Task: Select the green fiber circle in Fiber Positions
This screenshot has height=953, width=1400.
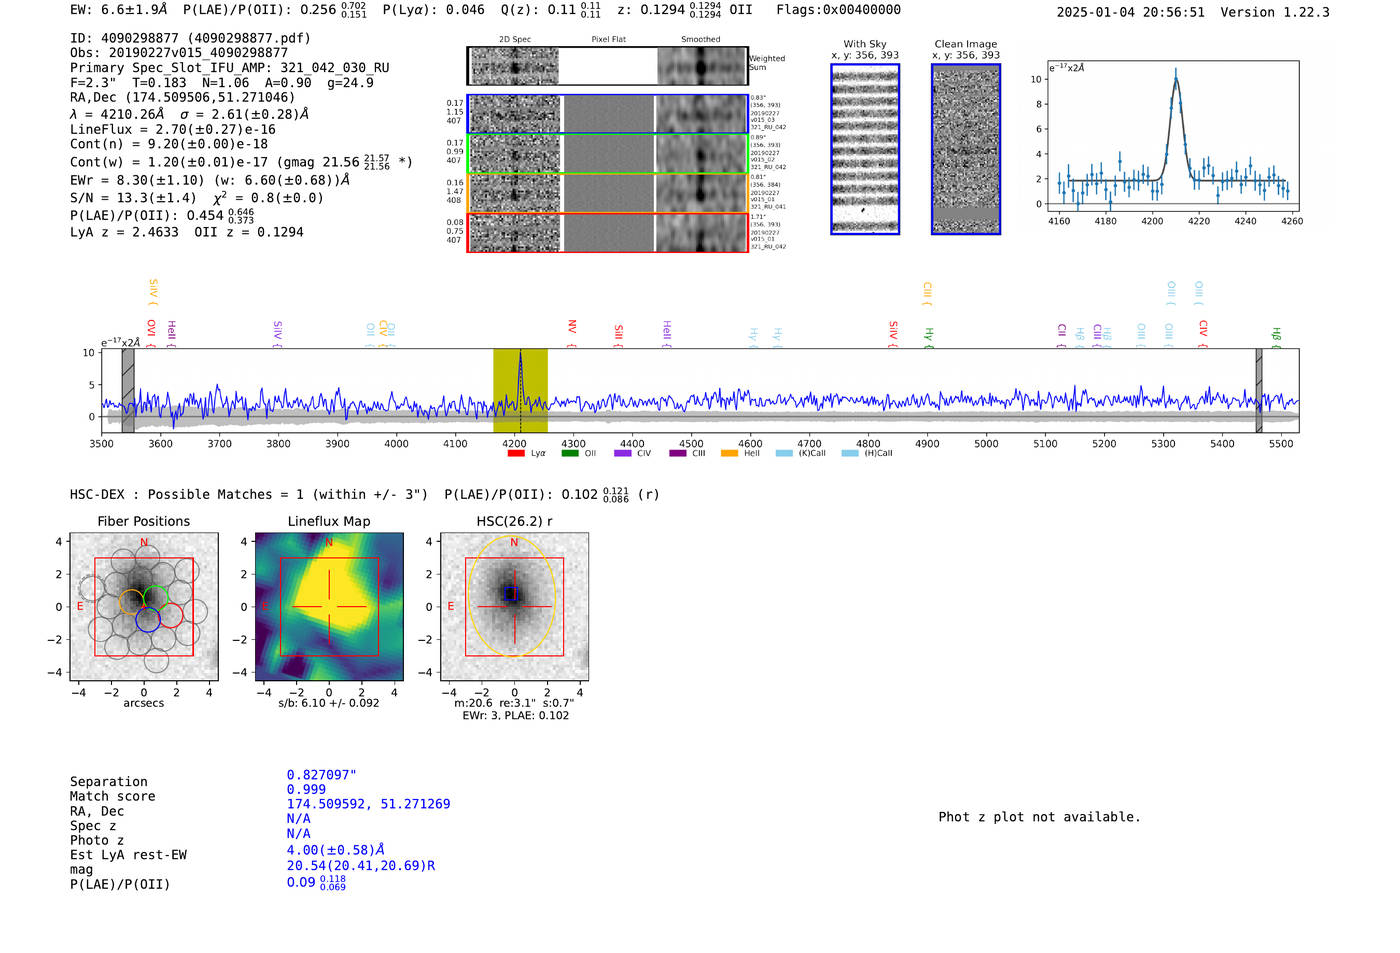Action: (156, 597)
